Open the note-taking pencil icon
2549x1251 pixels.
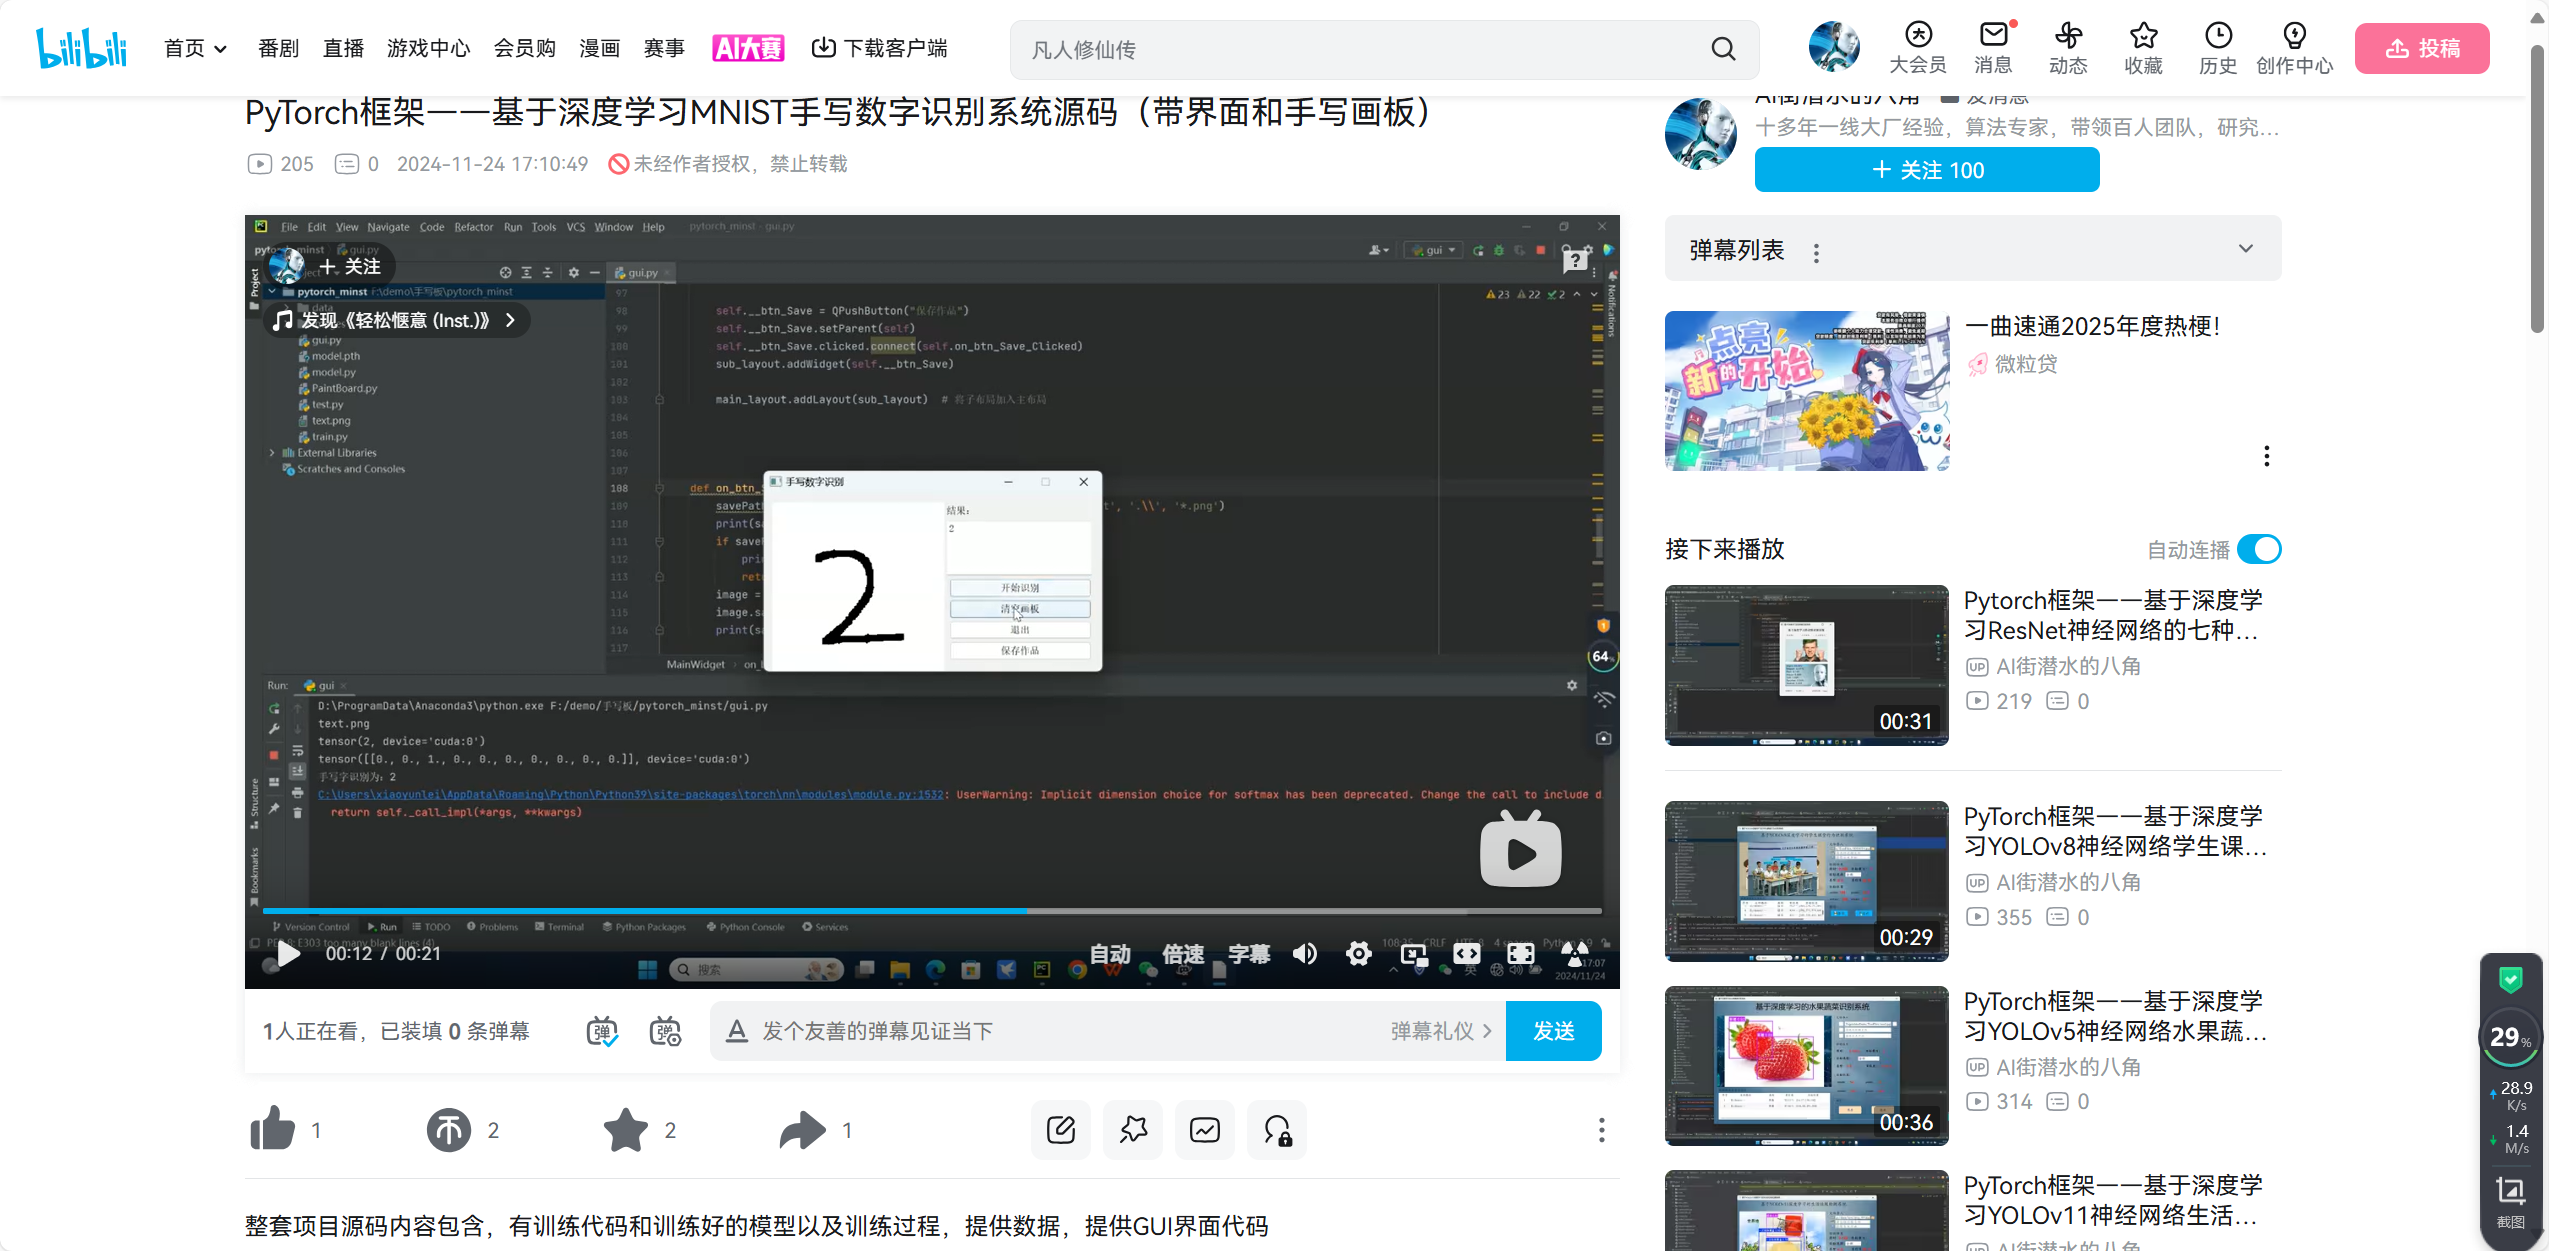[x=1061, y=1130]
